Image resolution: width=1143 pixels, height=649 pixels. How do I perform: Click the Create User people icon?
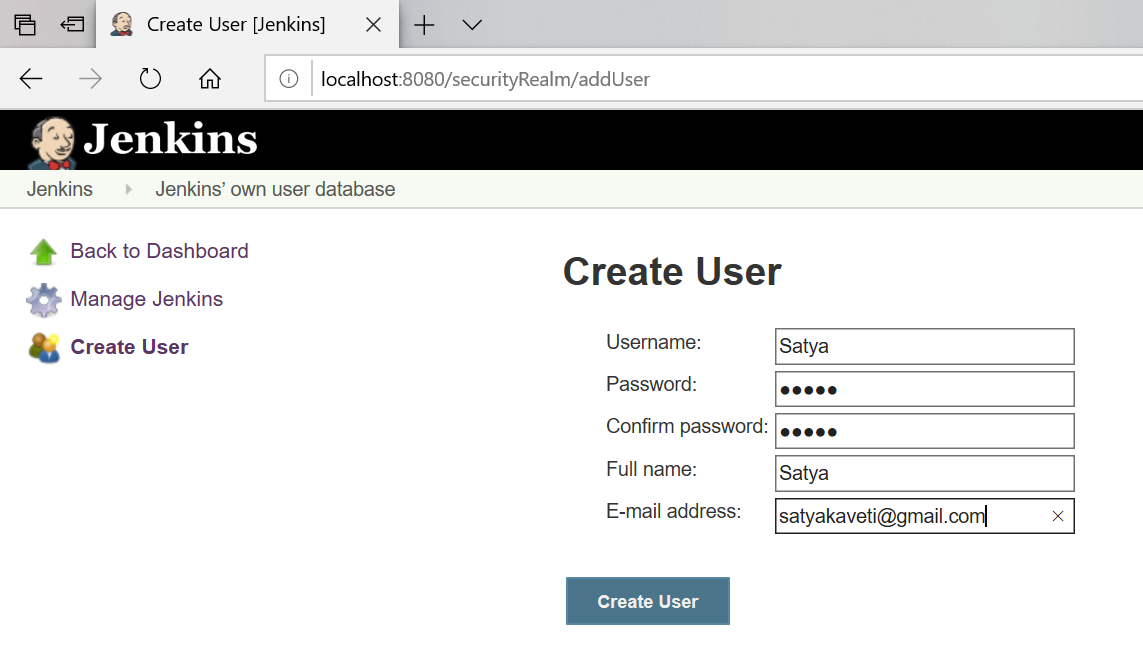coord(44,348)
